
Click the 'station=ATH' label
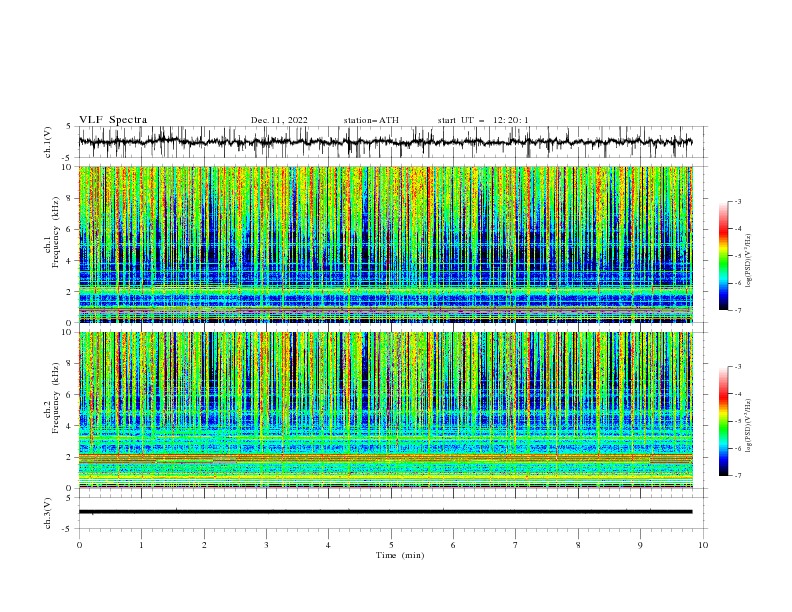click(371, 120)
